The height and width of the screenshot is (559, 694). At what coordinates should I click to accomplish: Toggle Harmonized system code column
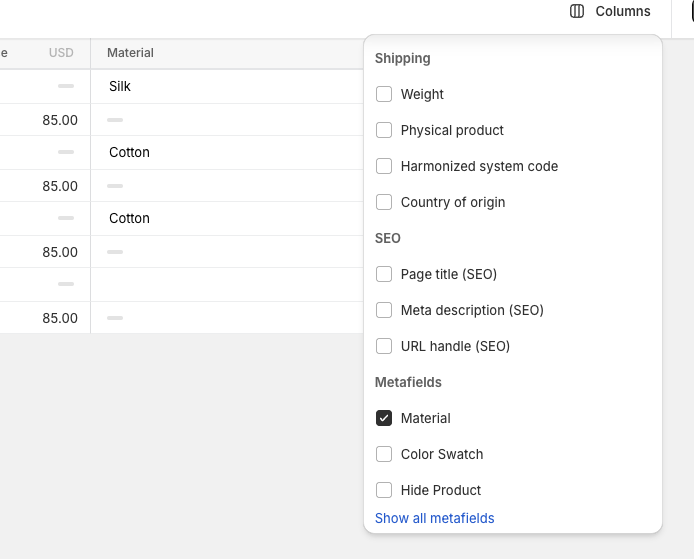384,166
